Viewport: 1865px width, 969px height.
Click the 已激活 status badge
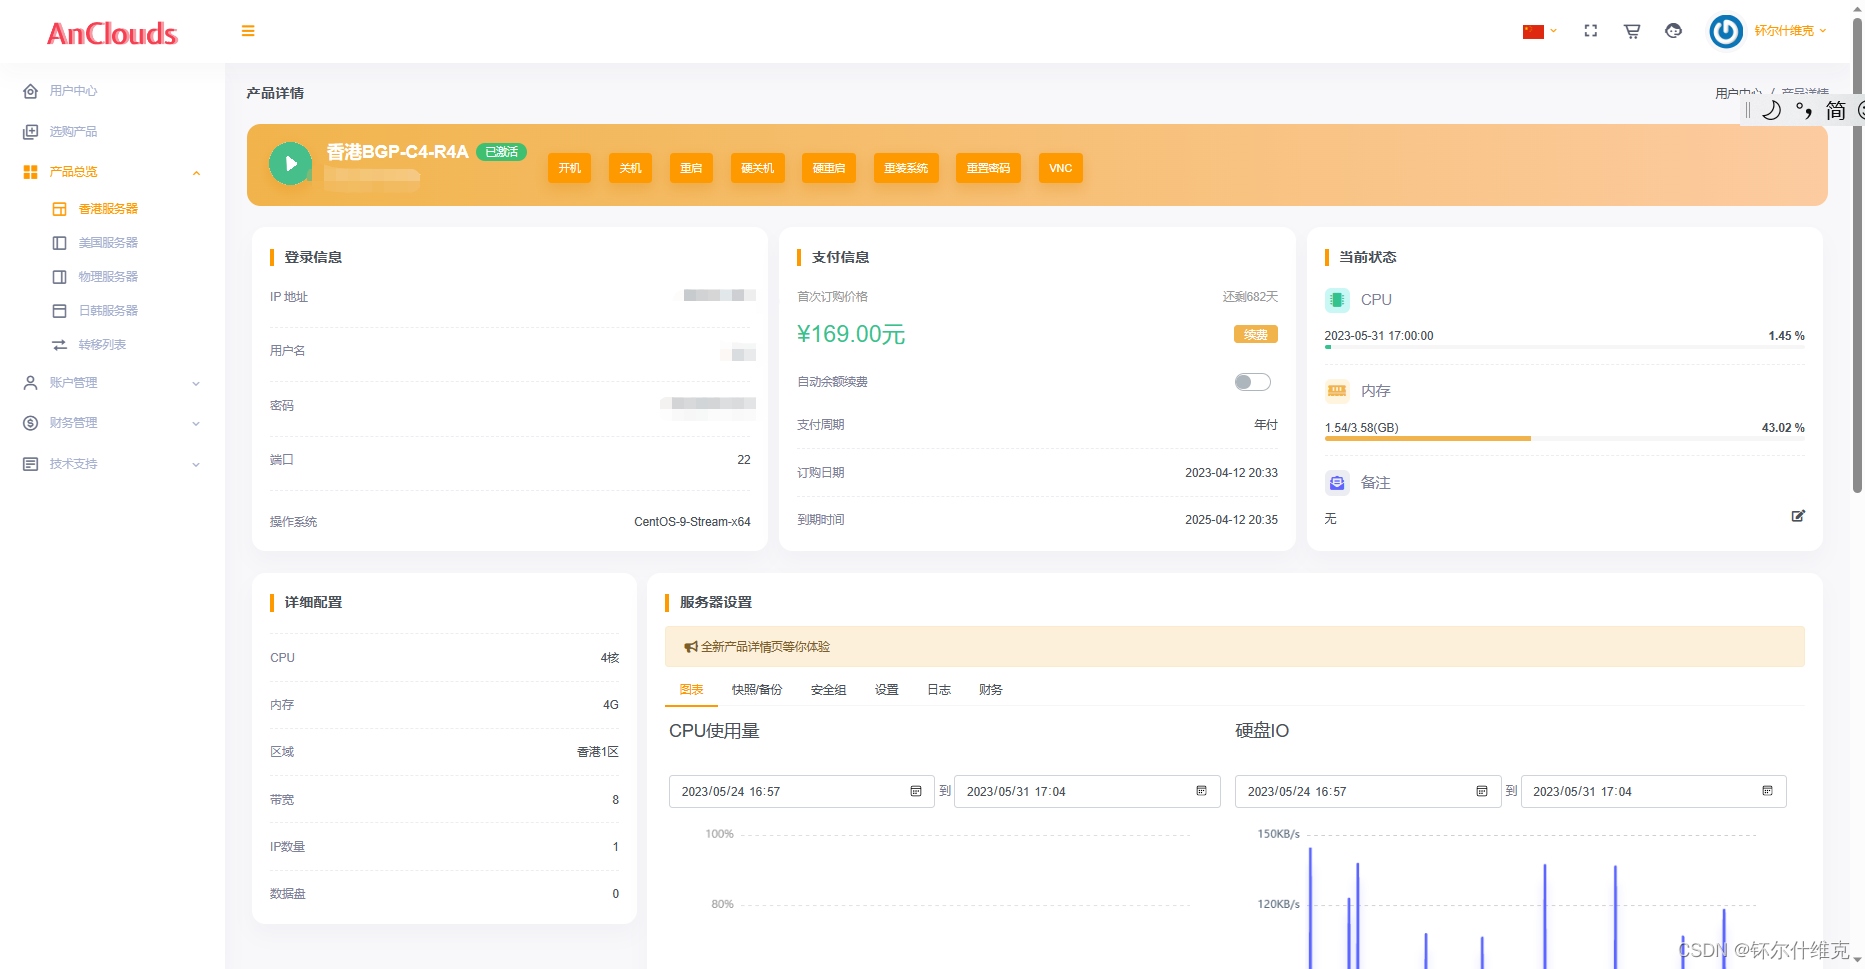click(x=501, y=152)
